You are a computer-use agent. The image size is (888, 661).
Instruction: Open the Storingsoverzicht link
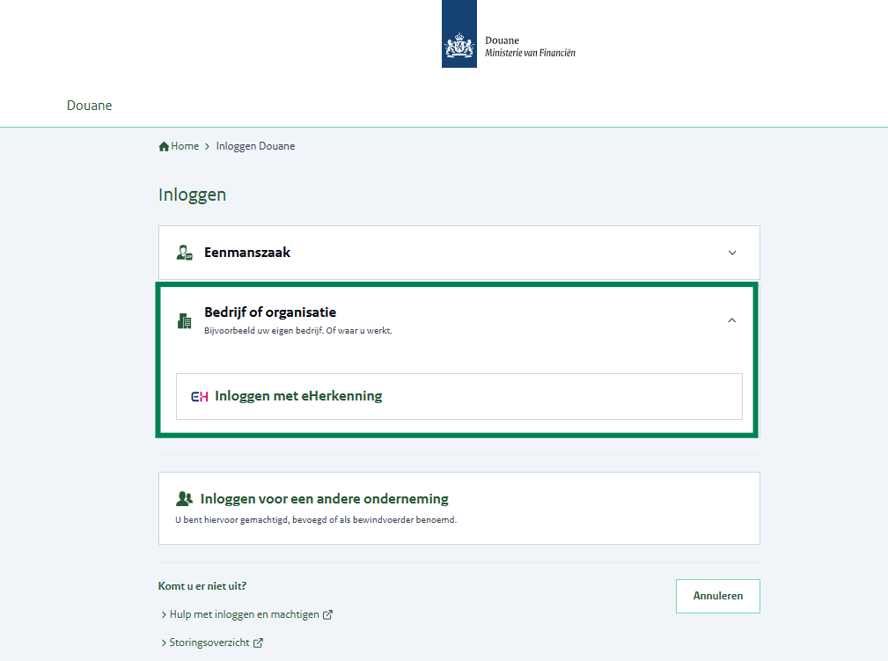[x=209, y=643]
